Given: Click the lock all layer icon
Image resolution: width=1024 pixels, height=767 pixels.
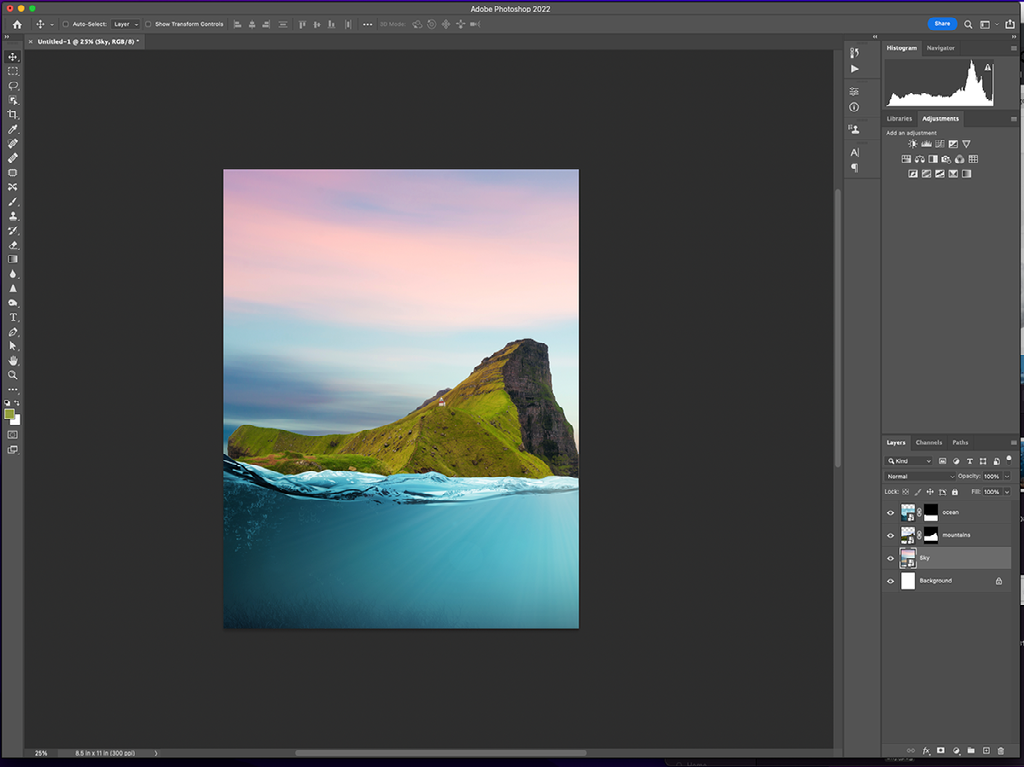Looking at the screenshot, I should coord(955,492).
